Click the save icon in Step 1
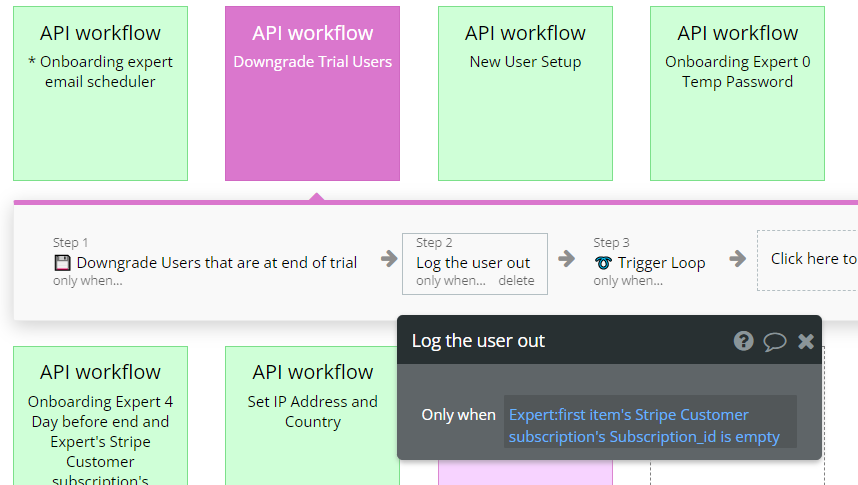 (x=62, y=263)
